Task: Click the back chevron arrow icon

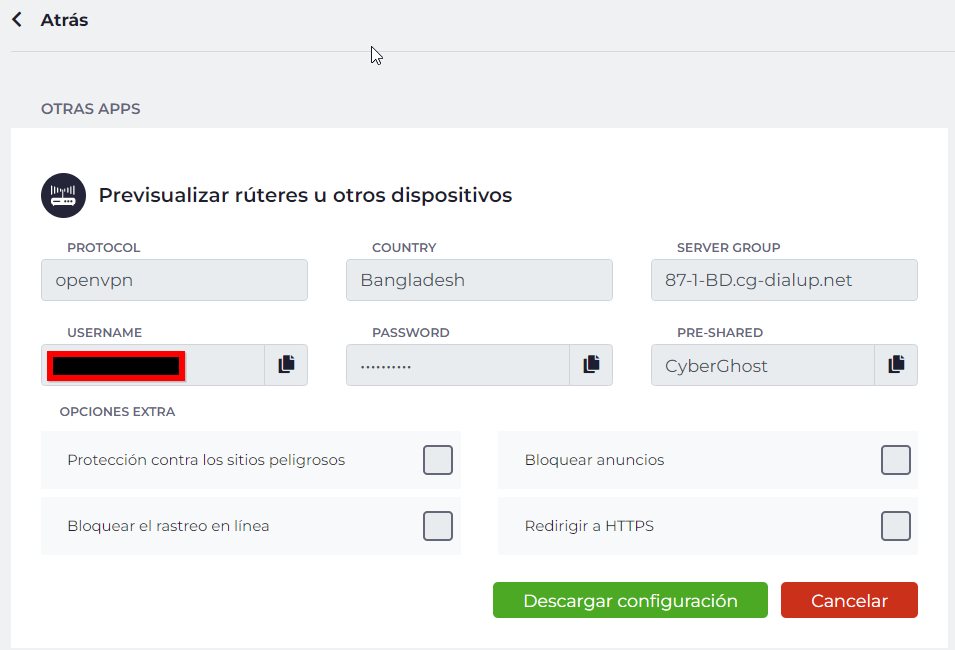Action: coord(17,20)
